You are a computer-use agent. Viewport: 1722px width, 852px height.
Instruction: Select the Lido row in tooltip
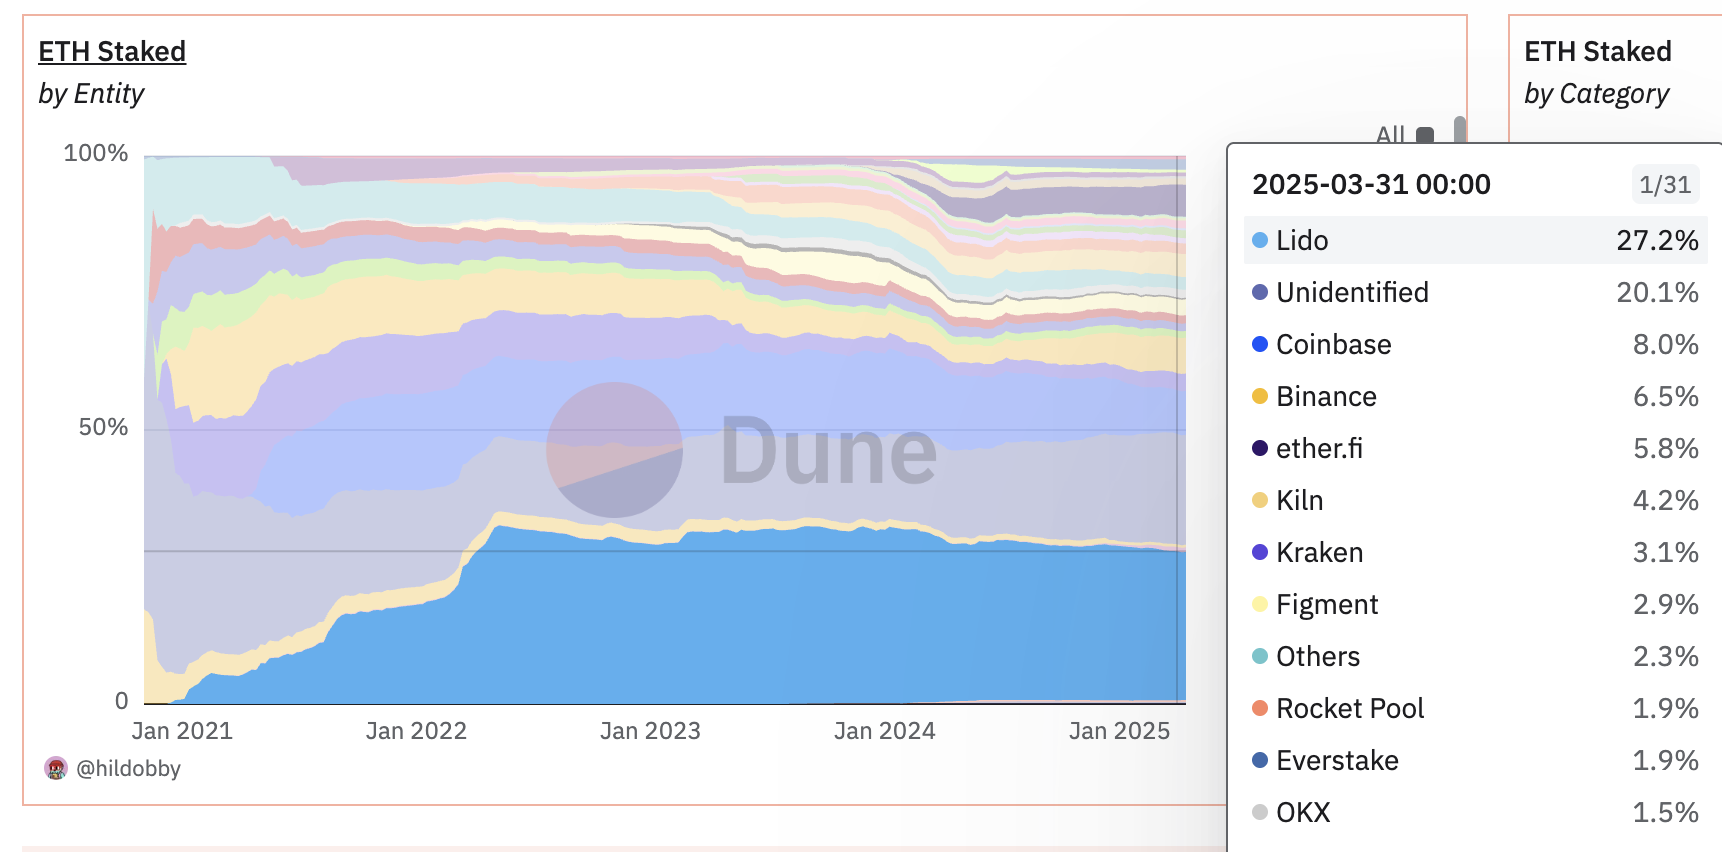pos(1475,240)
